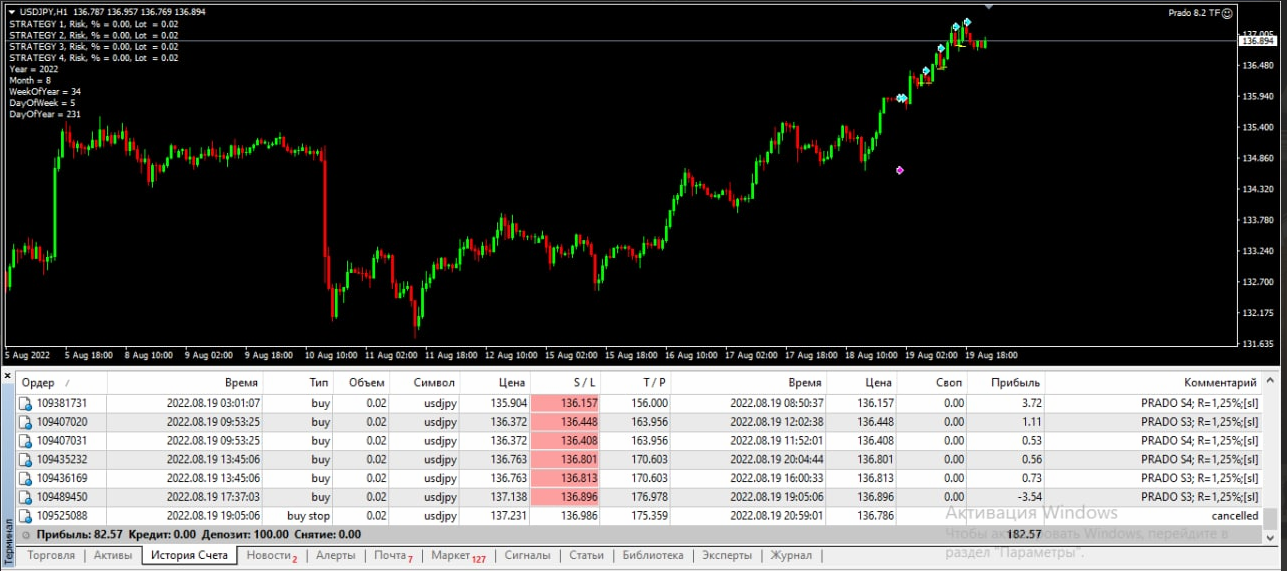Open the Почта tab
Image resolution: width=1287 pixels, height=571 pixels.
click(392, 555)
